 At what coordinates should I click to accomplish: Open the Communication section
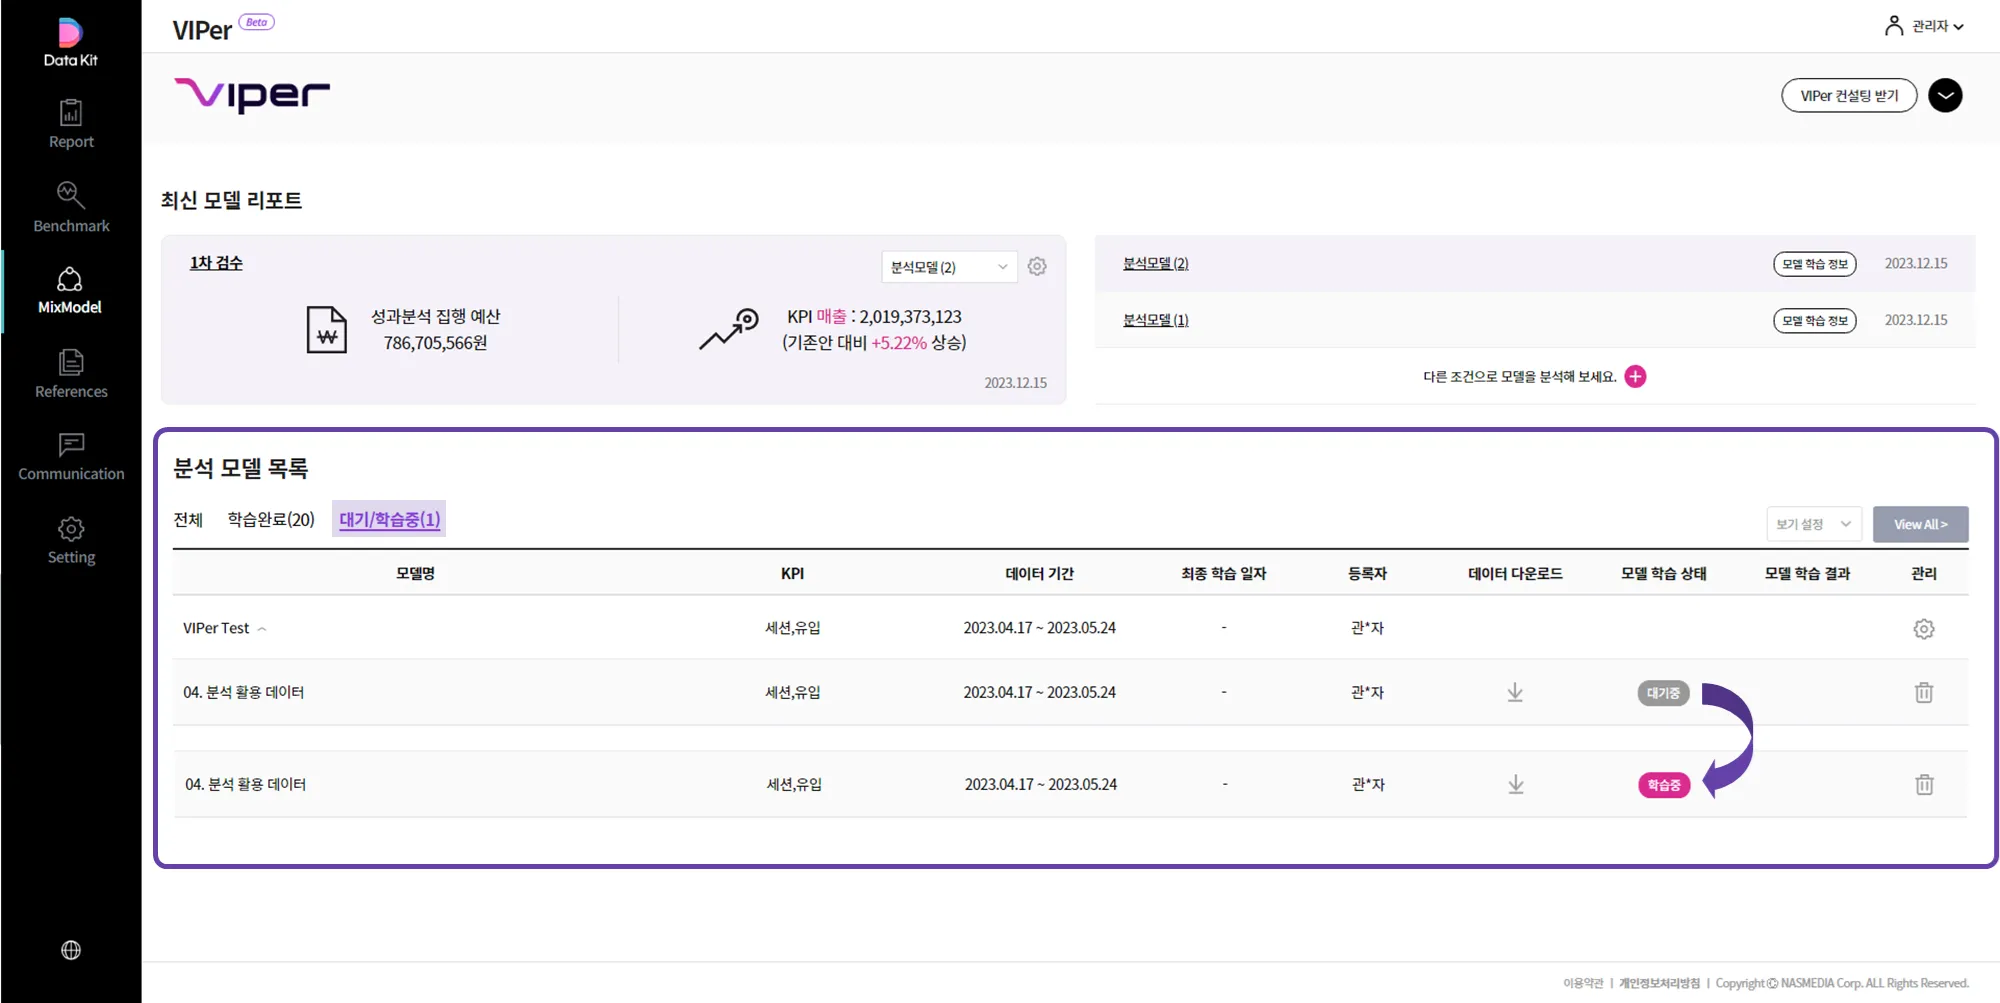(71, 457)
